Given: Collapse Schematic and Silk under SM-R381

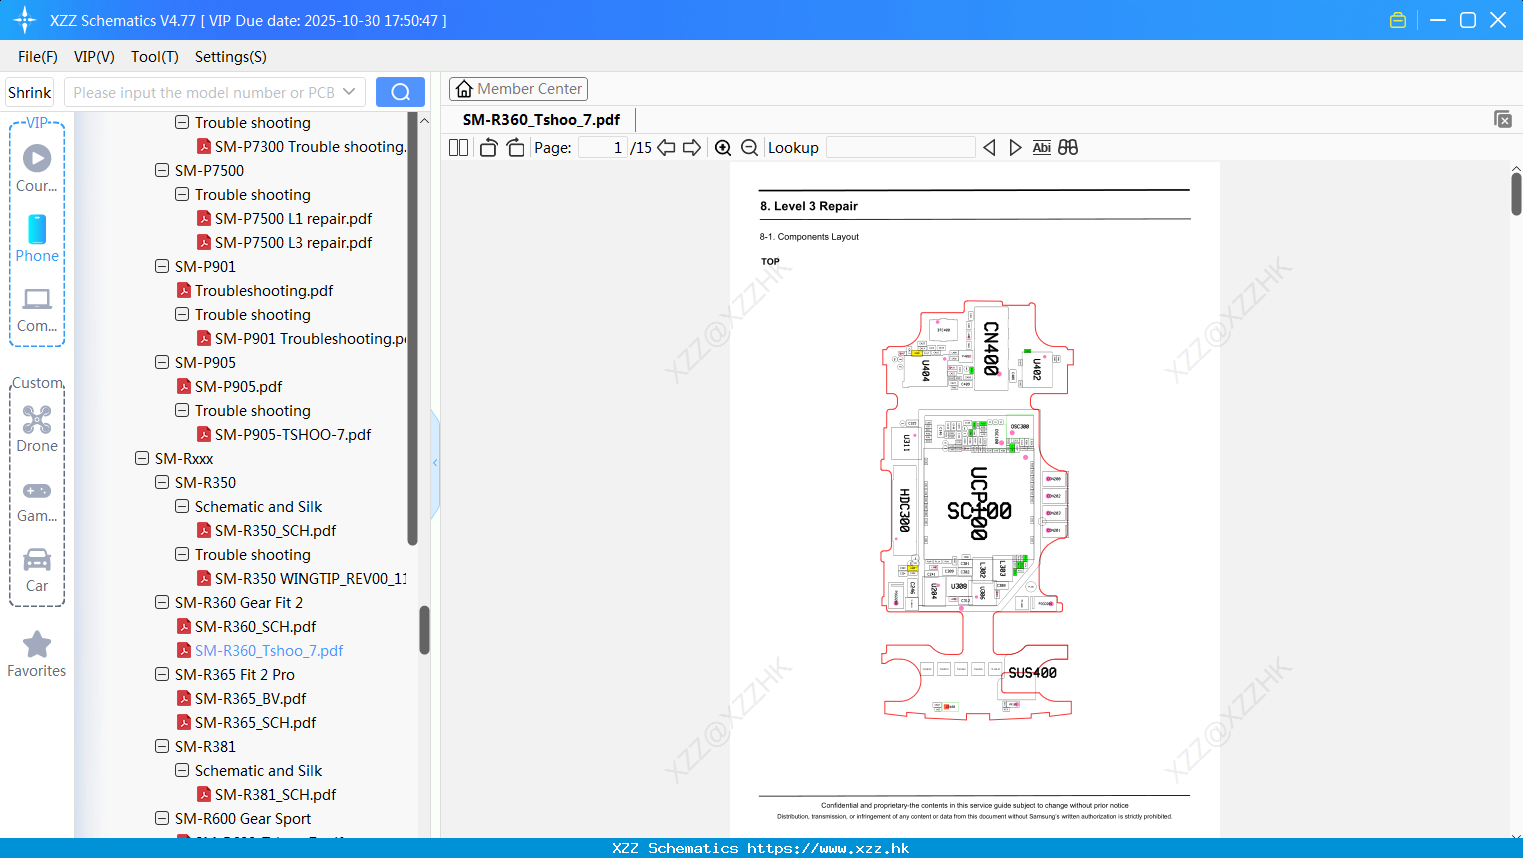Looking at the screenshot, I should (x=182, y=770).
